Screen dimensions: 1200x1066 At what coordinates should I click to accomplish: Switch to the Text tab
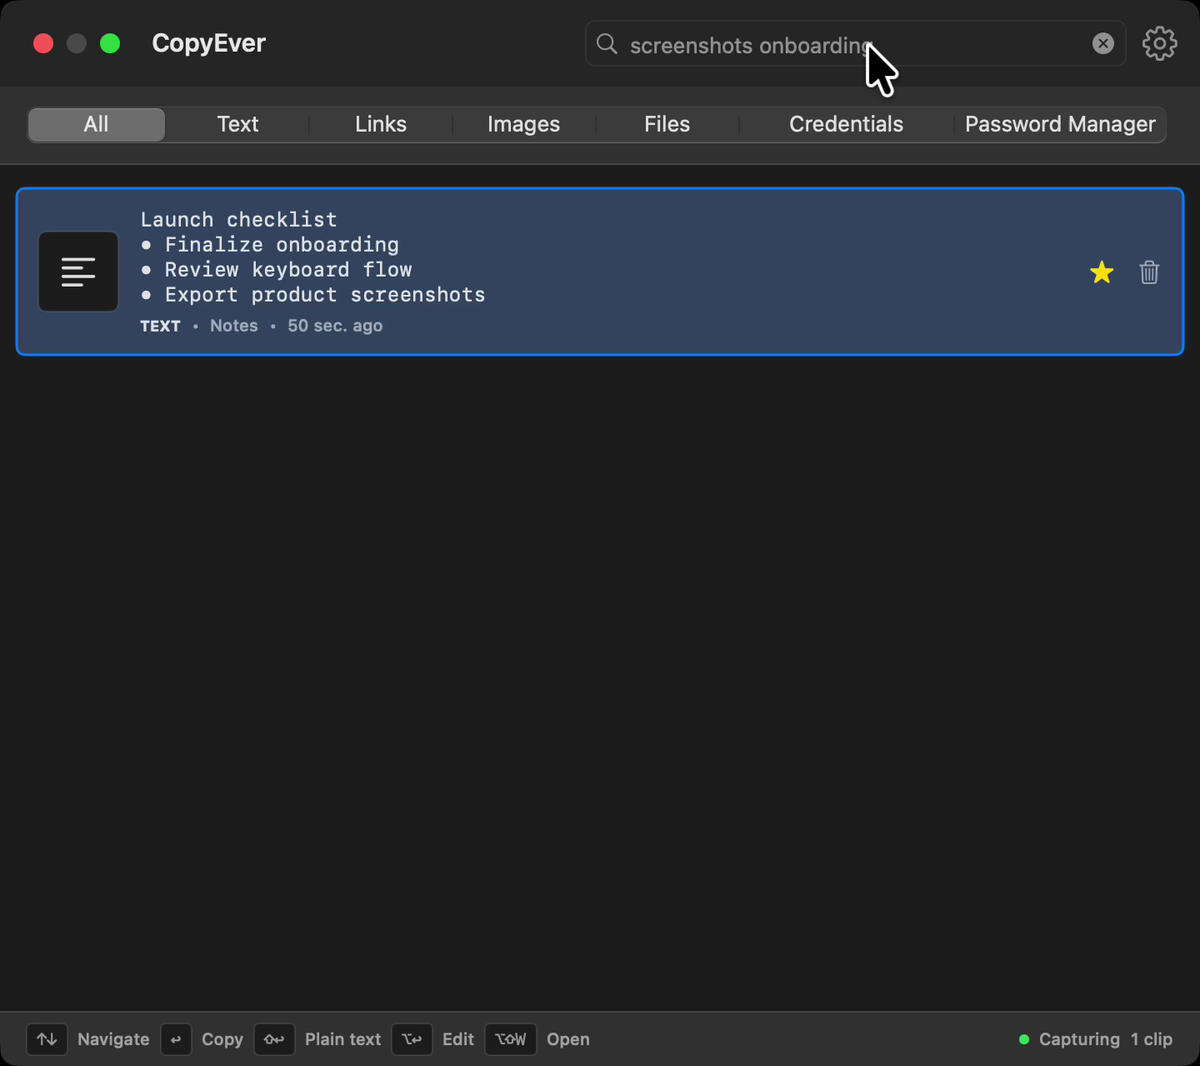click(x=238, y=124)
